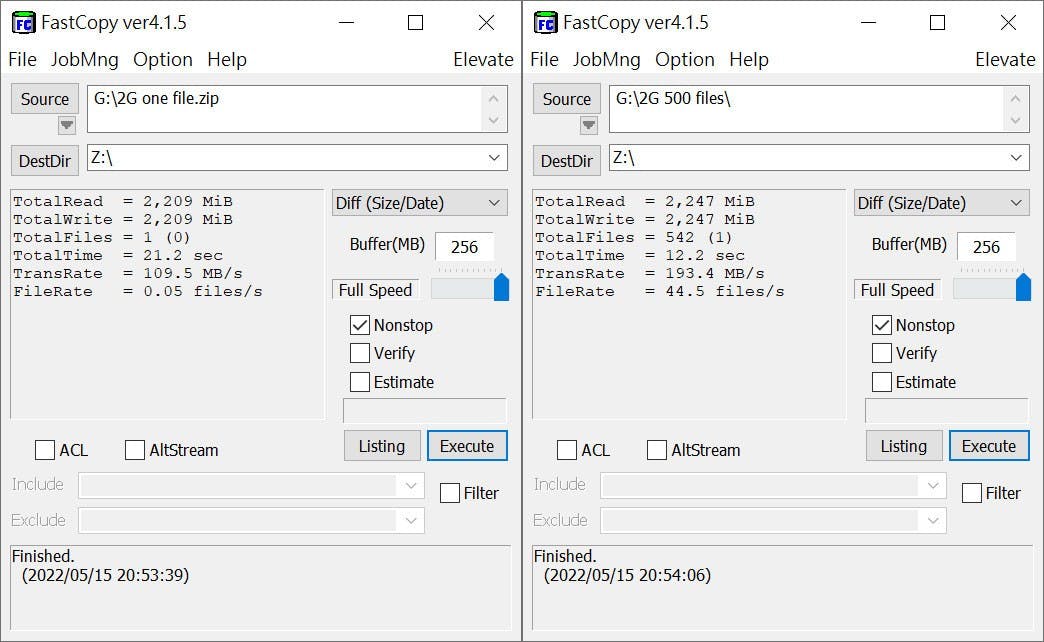Enable Verify in the '2G one file.zip' window
The image size is (1044, 642).
[x=360, y=353]
